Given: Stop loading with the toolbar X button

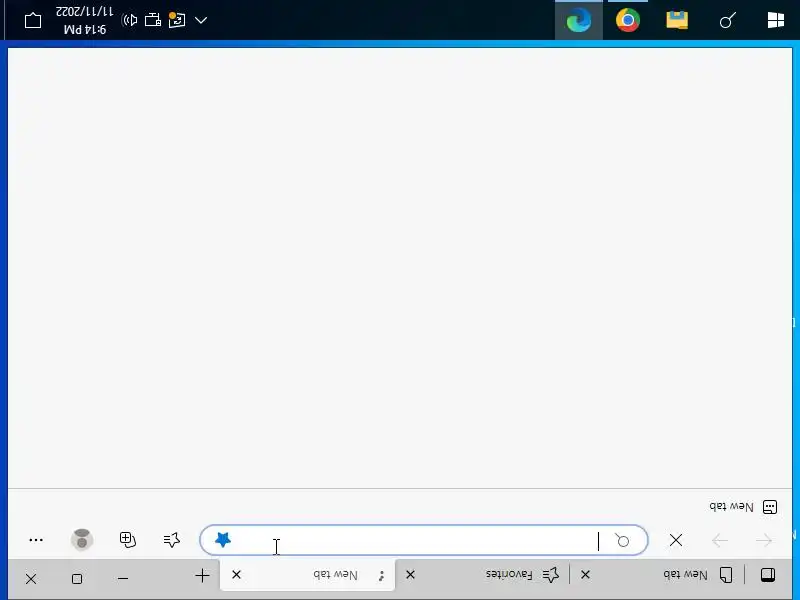Looking at the screenshot, I should (x=676, y=540).
